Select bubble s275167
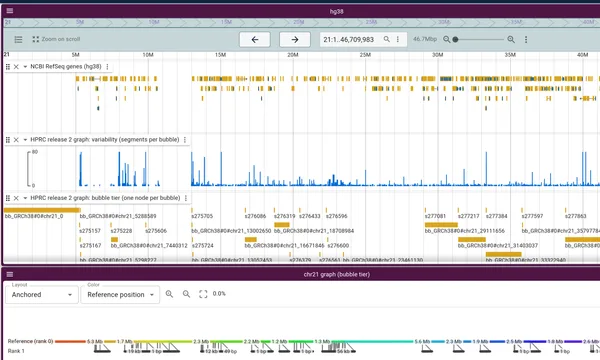Viewport: 600px width, 360px height. 90,245
